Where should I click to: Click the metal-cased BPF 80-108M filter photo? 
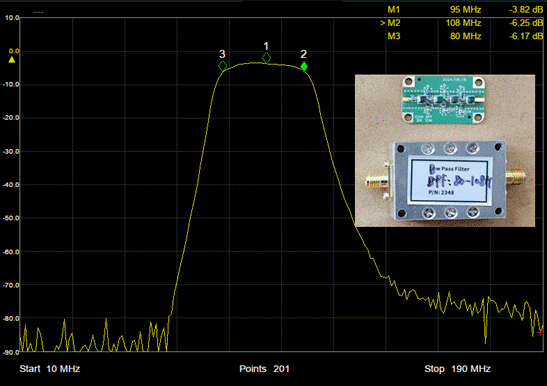click(x=446, y=181)
